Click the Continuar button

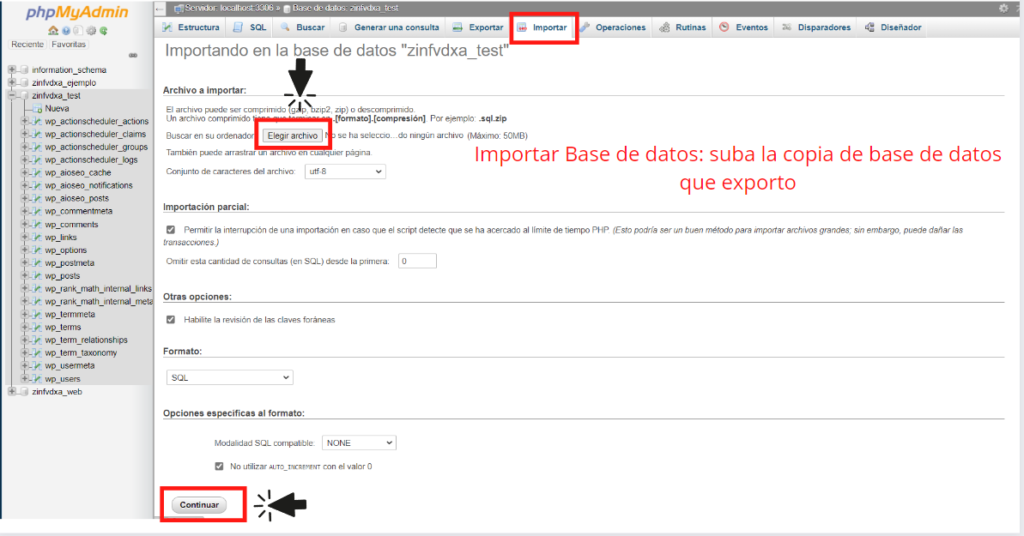199,505
